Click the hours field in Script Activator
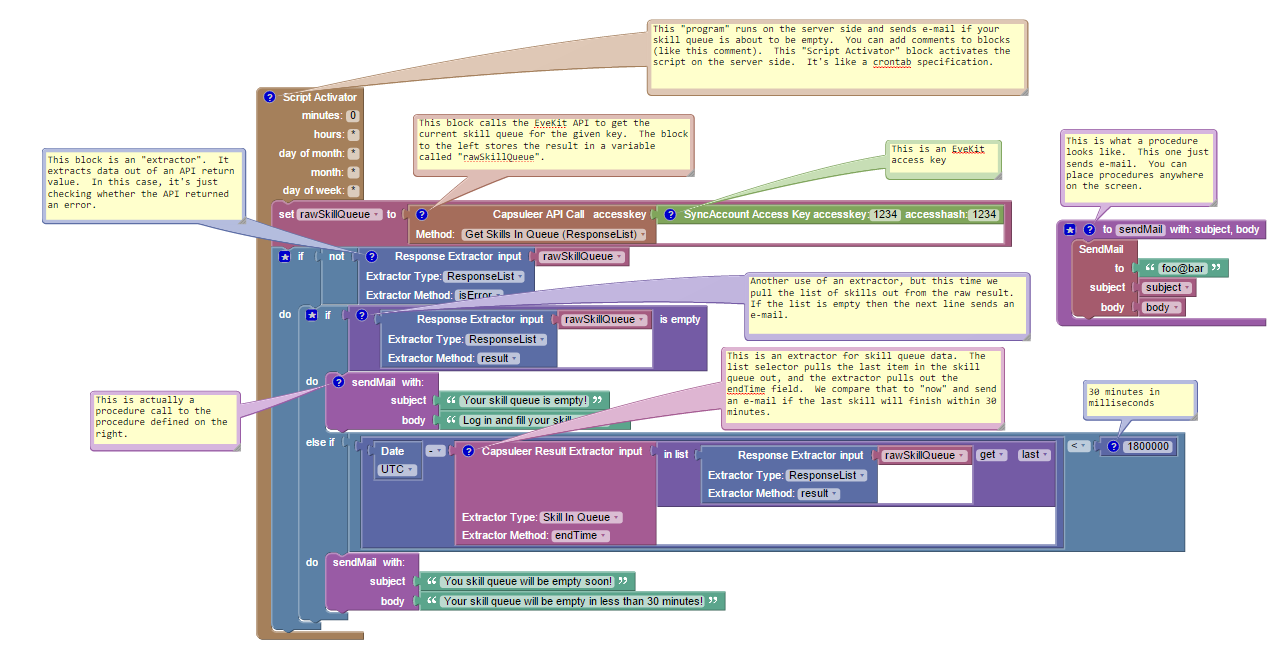 tap(353, 134)
